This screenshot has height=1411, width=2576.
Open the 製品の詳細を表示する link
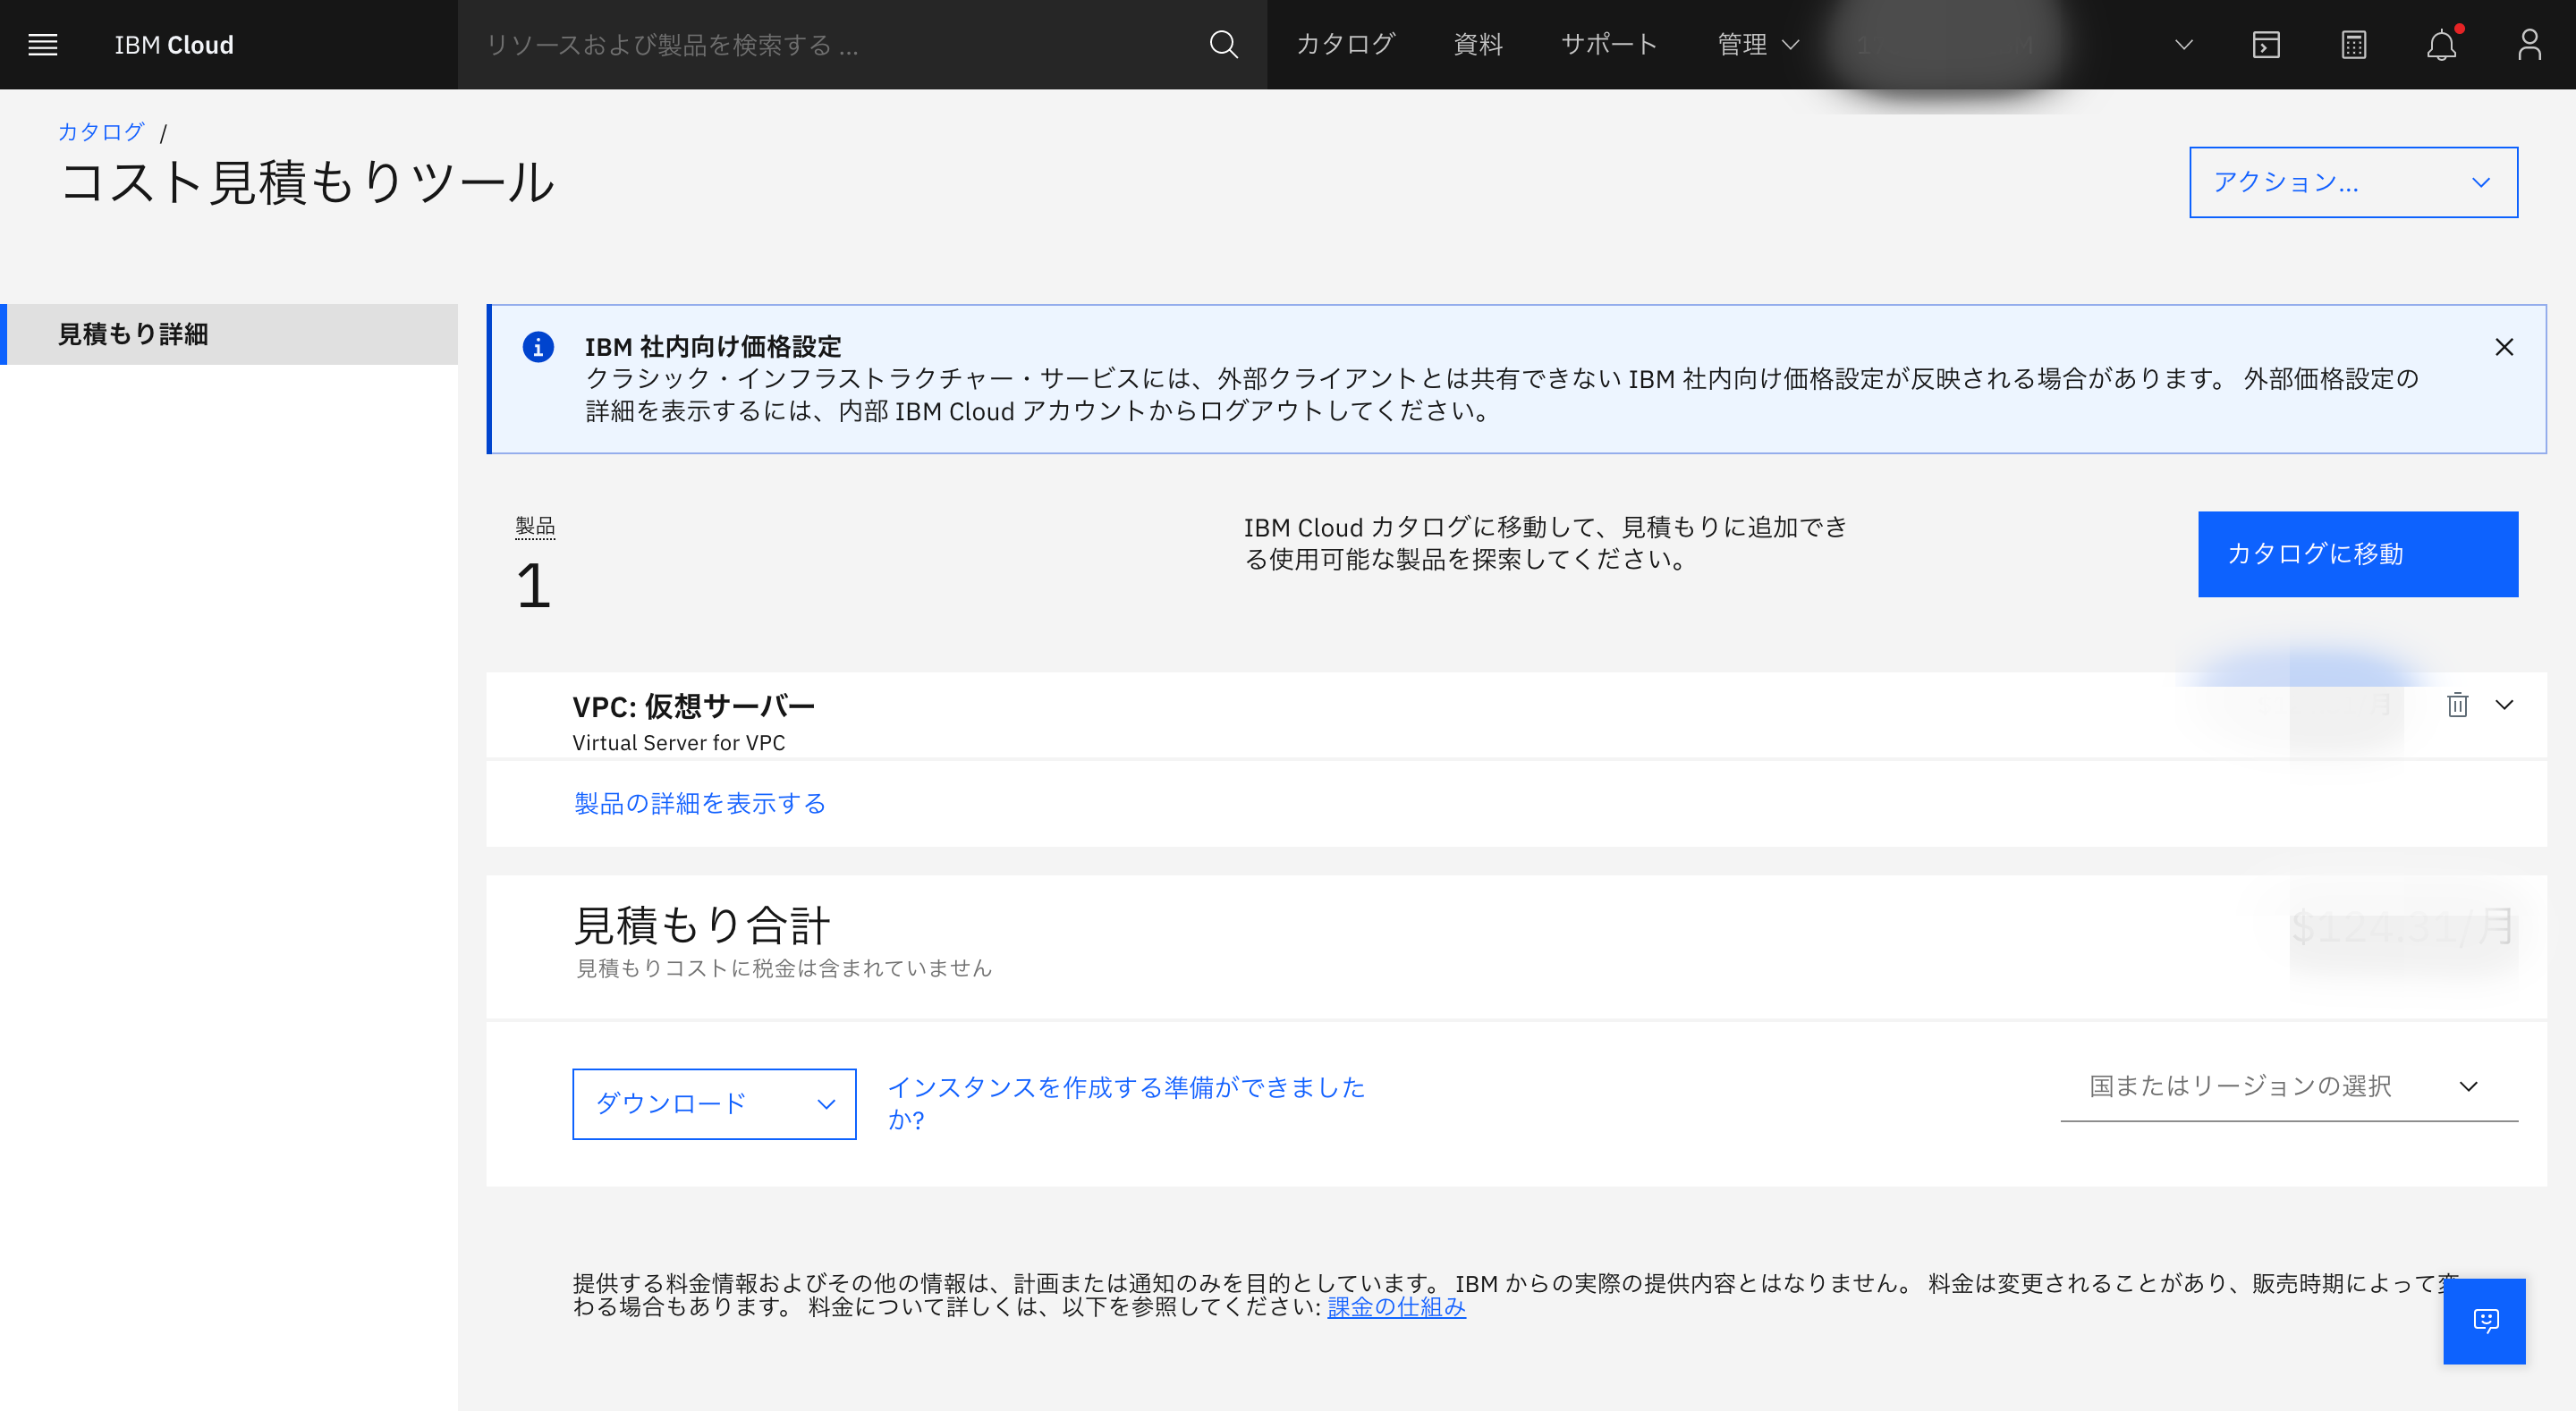coord(698,803)
